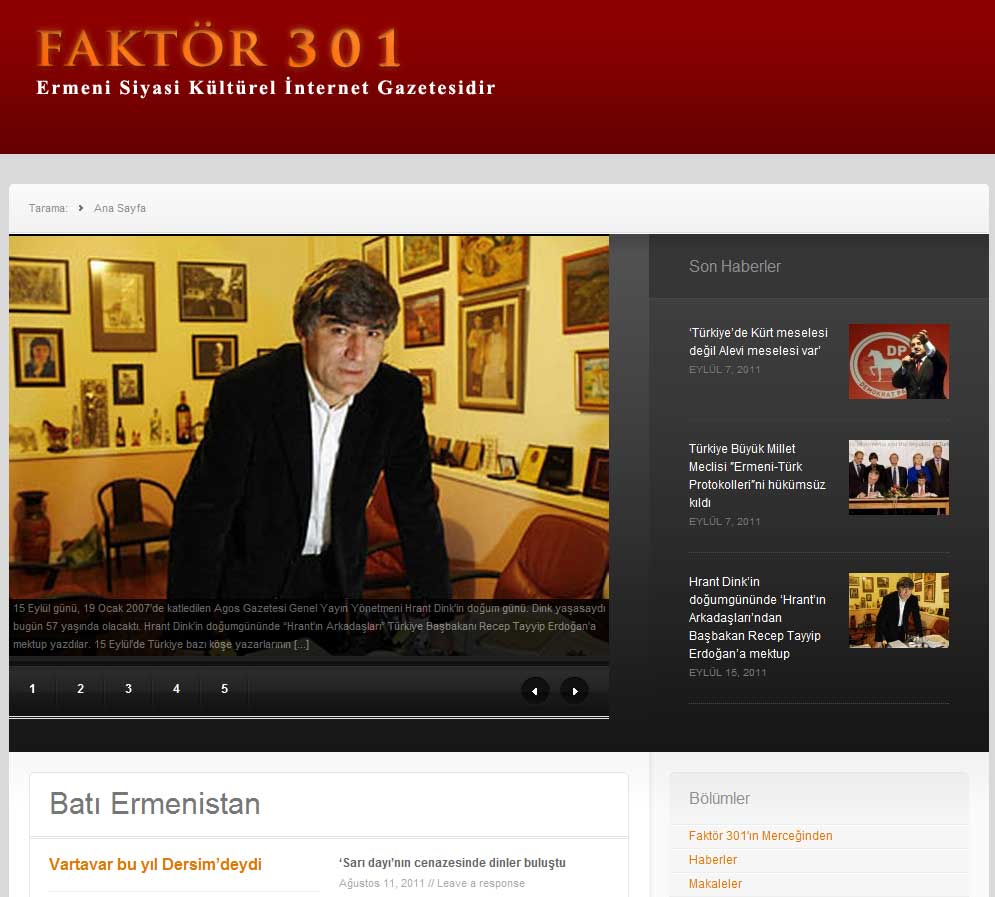The image size is (995, 897).
Task: Select slide 3 in the slideshow
Action: 128,689
